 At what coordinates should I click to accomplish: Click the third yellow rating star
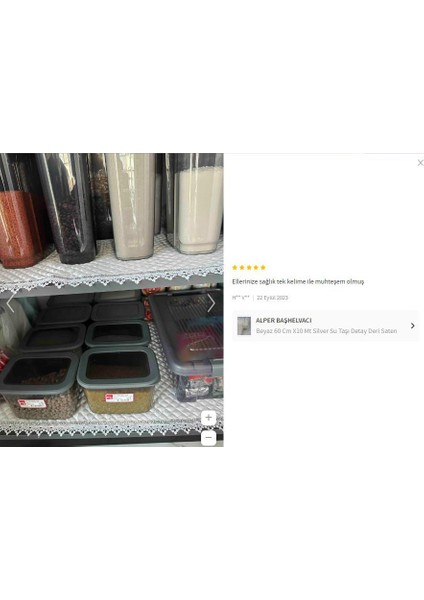click(249, 267)
